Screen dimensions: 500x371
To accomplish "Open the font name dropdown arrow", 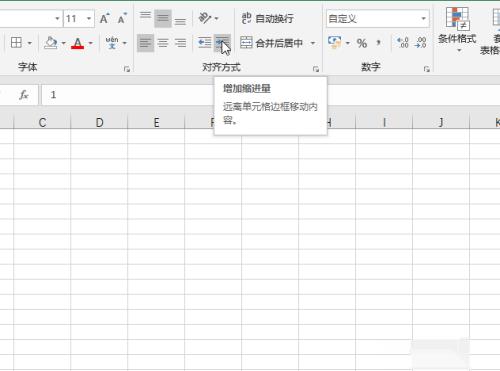I will pos(57,18).
